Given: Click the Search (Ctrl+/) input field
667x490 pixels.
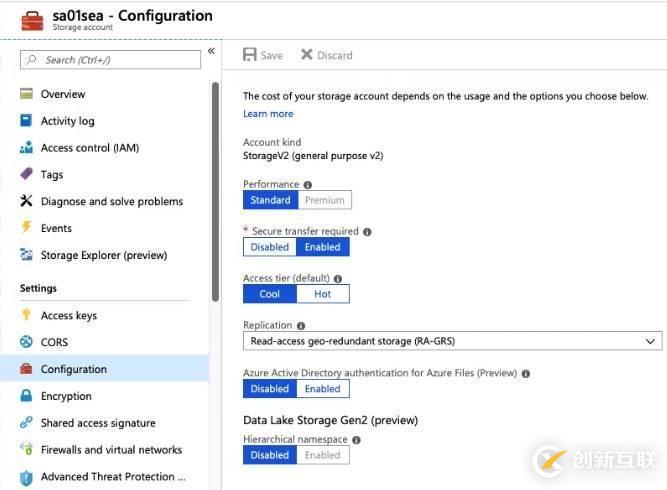Looking at the screenshot, I should click(111, 60).
